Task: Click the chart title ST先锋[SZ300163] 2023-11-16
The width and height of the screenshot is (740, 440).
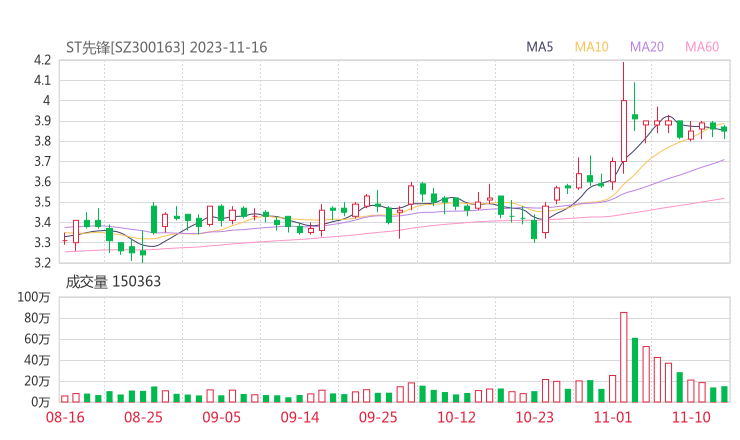Action: (x=167, y=48)
